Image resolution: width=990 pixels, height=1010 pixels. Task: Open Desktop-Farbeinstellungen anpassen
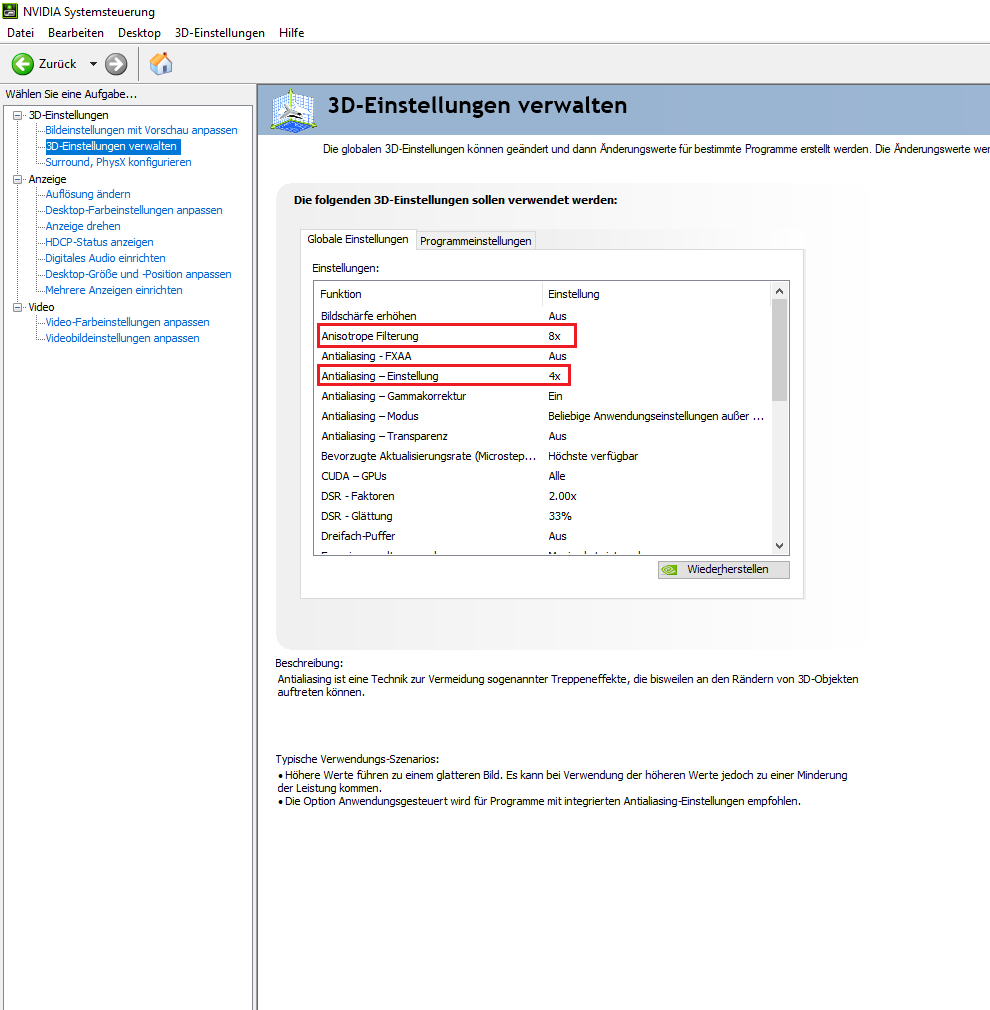(x=134, y=210)
